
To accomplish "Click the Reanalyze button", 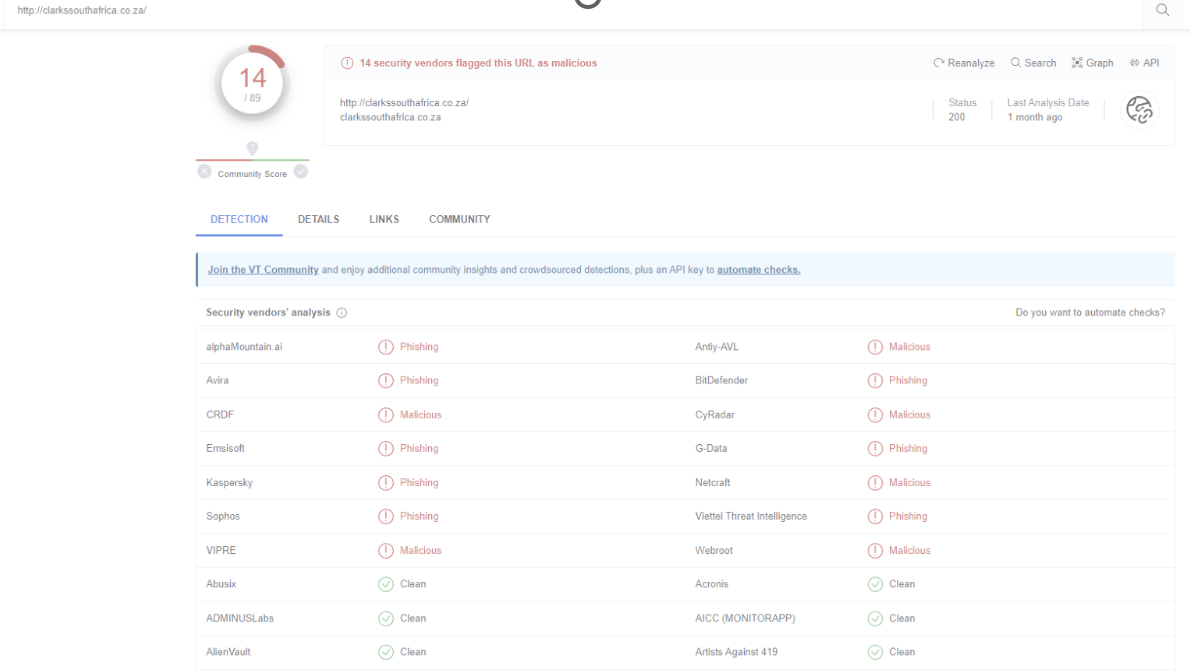I will point(964,63).
